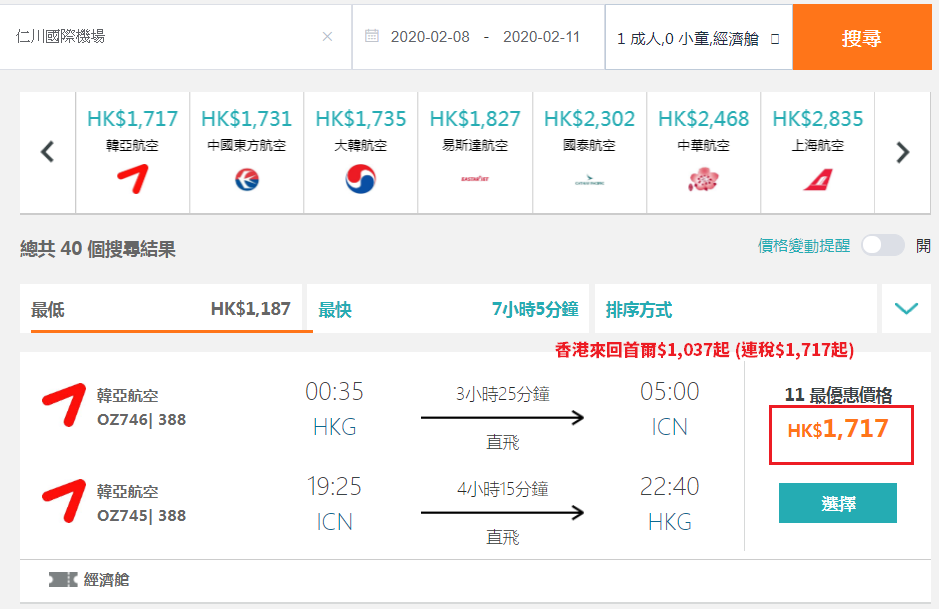Click the 韓亞航空 logo for flight OZ746
The image size is (939, 609).
[63, 405]
